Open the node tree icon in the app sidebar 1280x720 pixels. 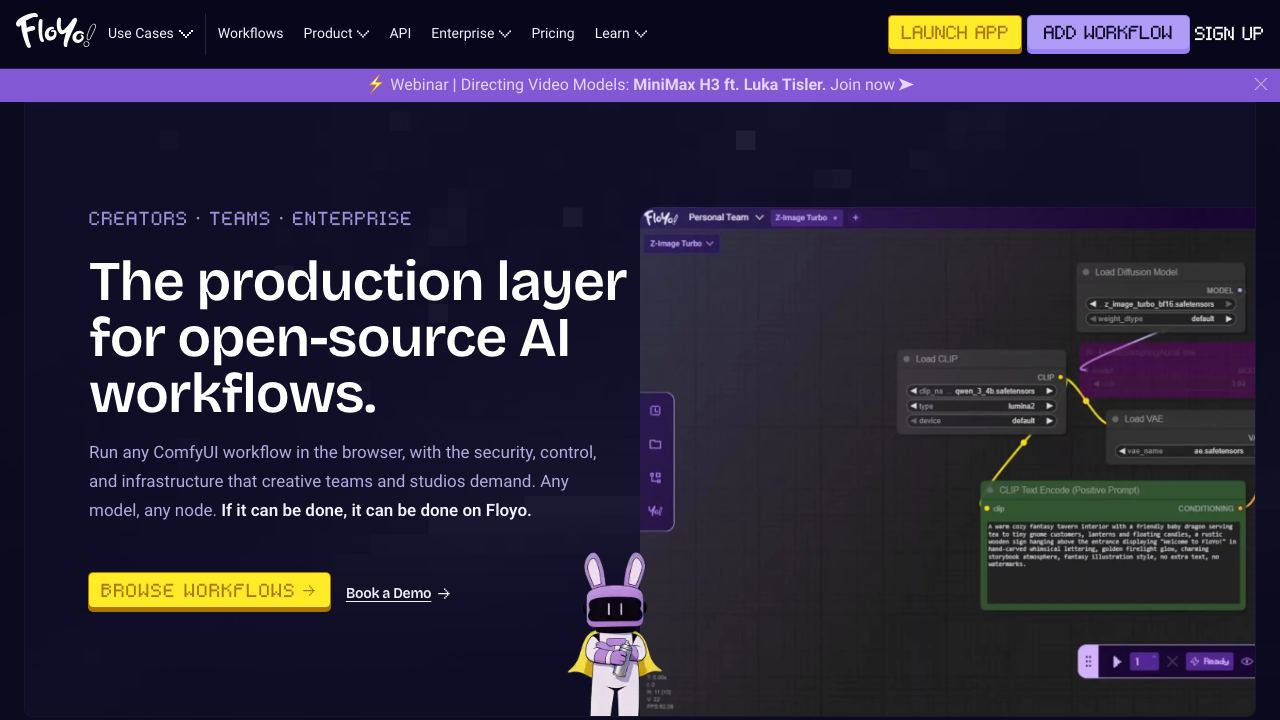(655, 477)
